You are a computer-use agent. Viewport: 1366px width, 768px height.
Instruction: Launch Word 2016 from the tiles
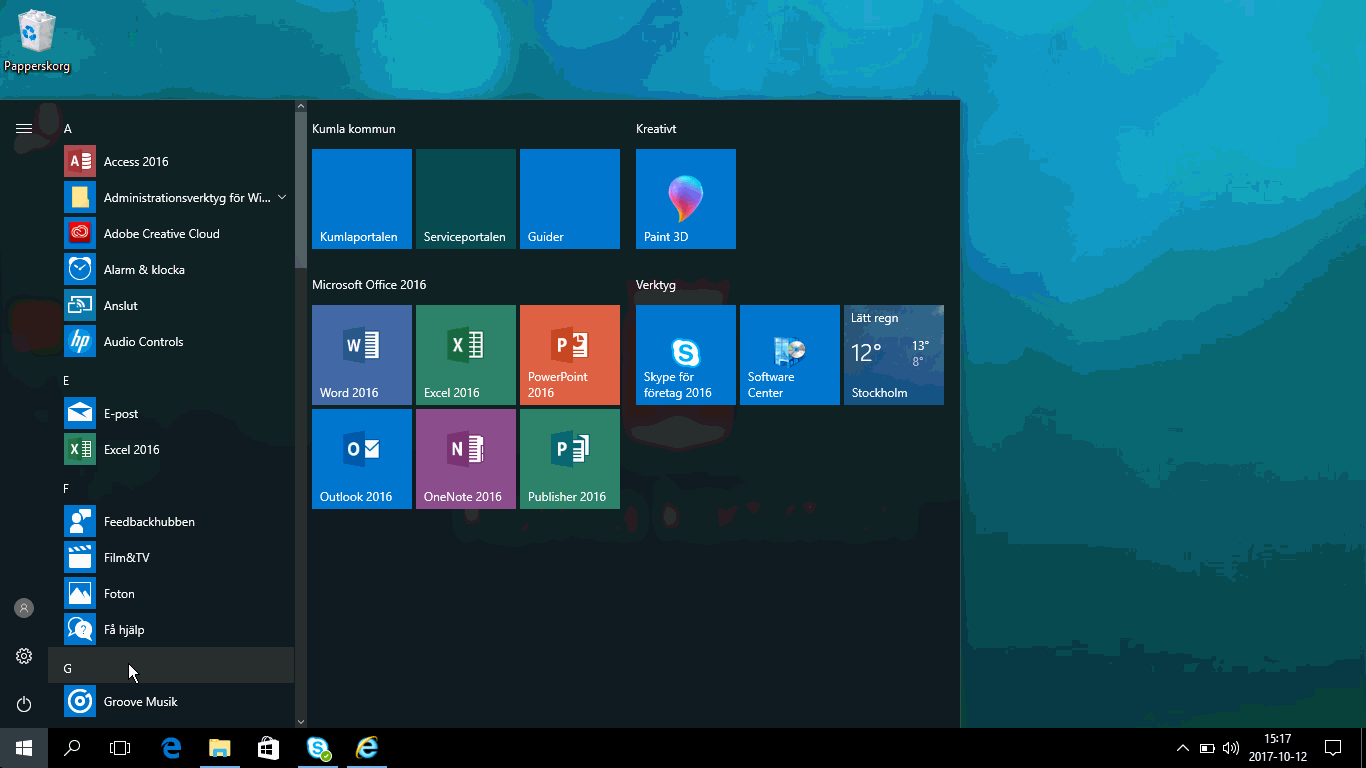click(x=361, y=355)
